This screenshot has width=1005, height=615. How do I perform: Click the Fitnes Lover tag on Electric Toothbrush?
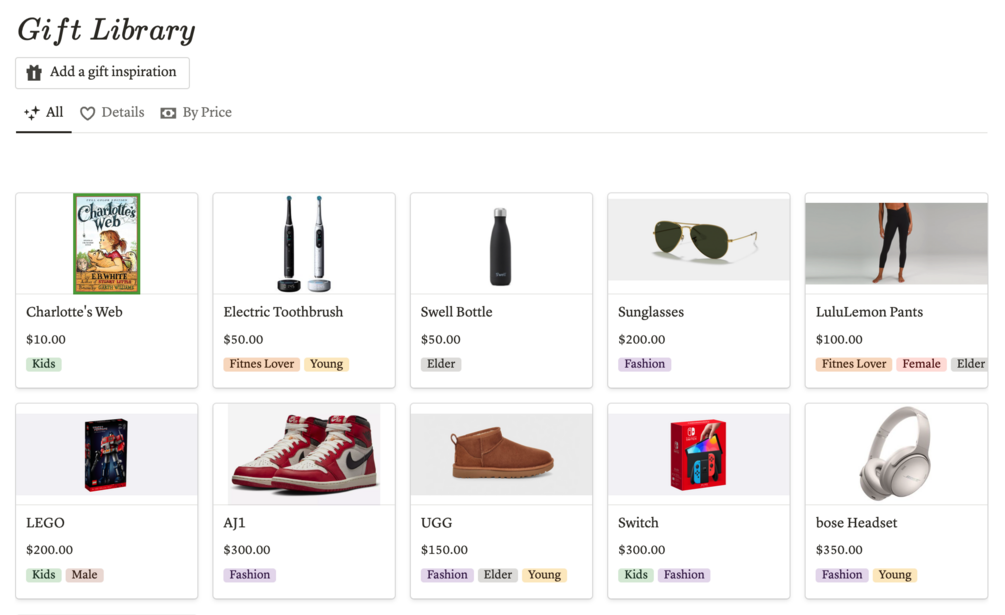[x=262, y=364]
